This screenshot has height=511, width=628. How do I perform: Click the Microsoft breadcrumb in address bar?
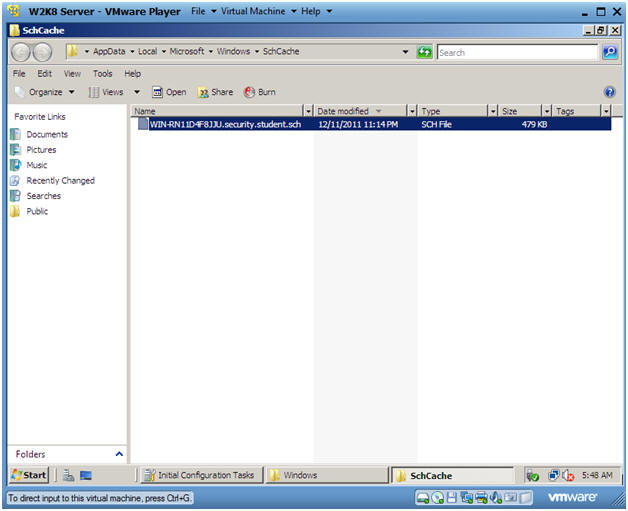(x=187, y=51)
